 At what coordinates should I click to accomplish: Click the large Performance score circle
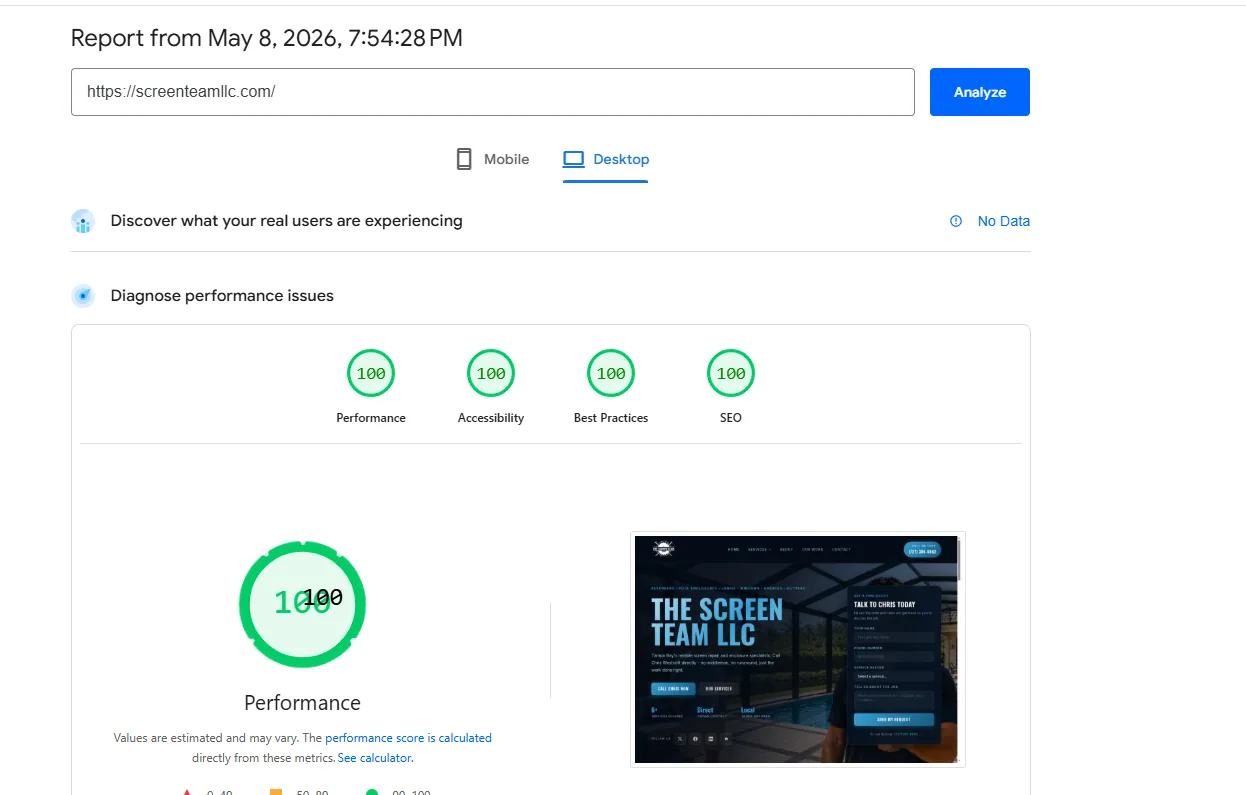point(302,604)
